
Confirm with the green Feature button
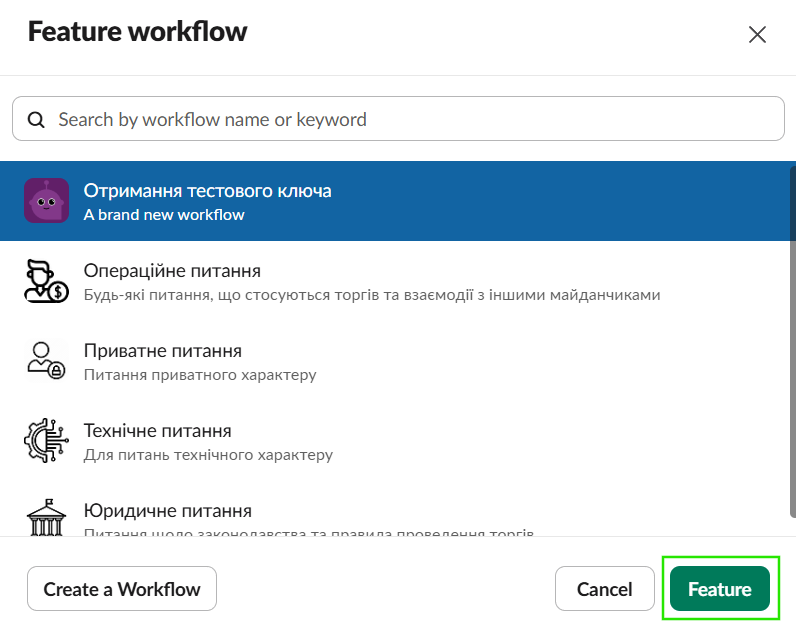(719, 589)
